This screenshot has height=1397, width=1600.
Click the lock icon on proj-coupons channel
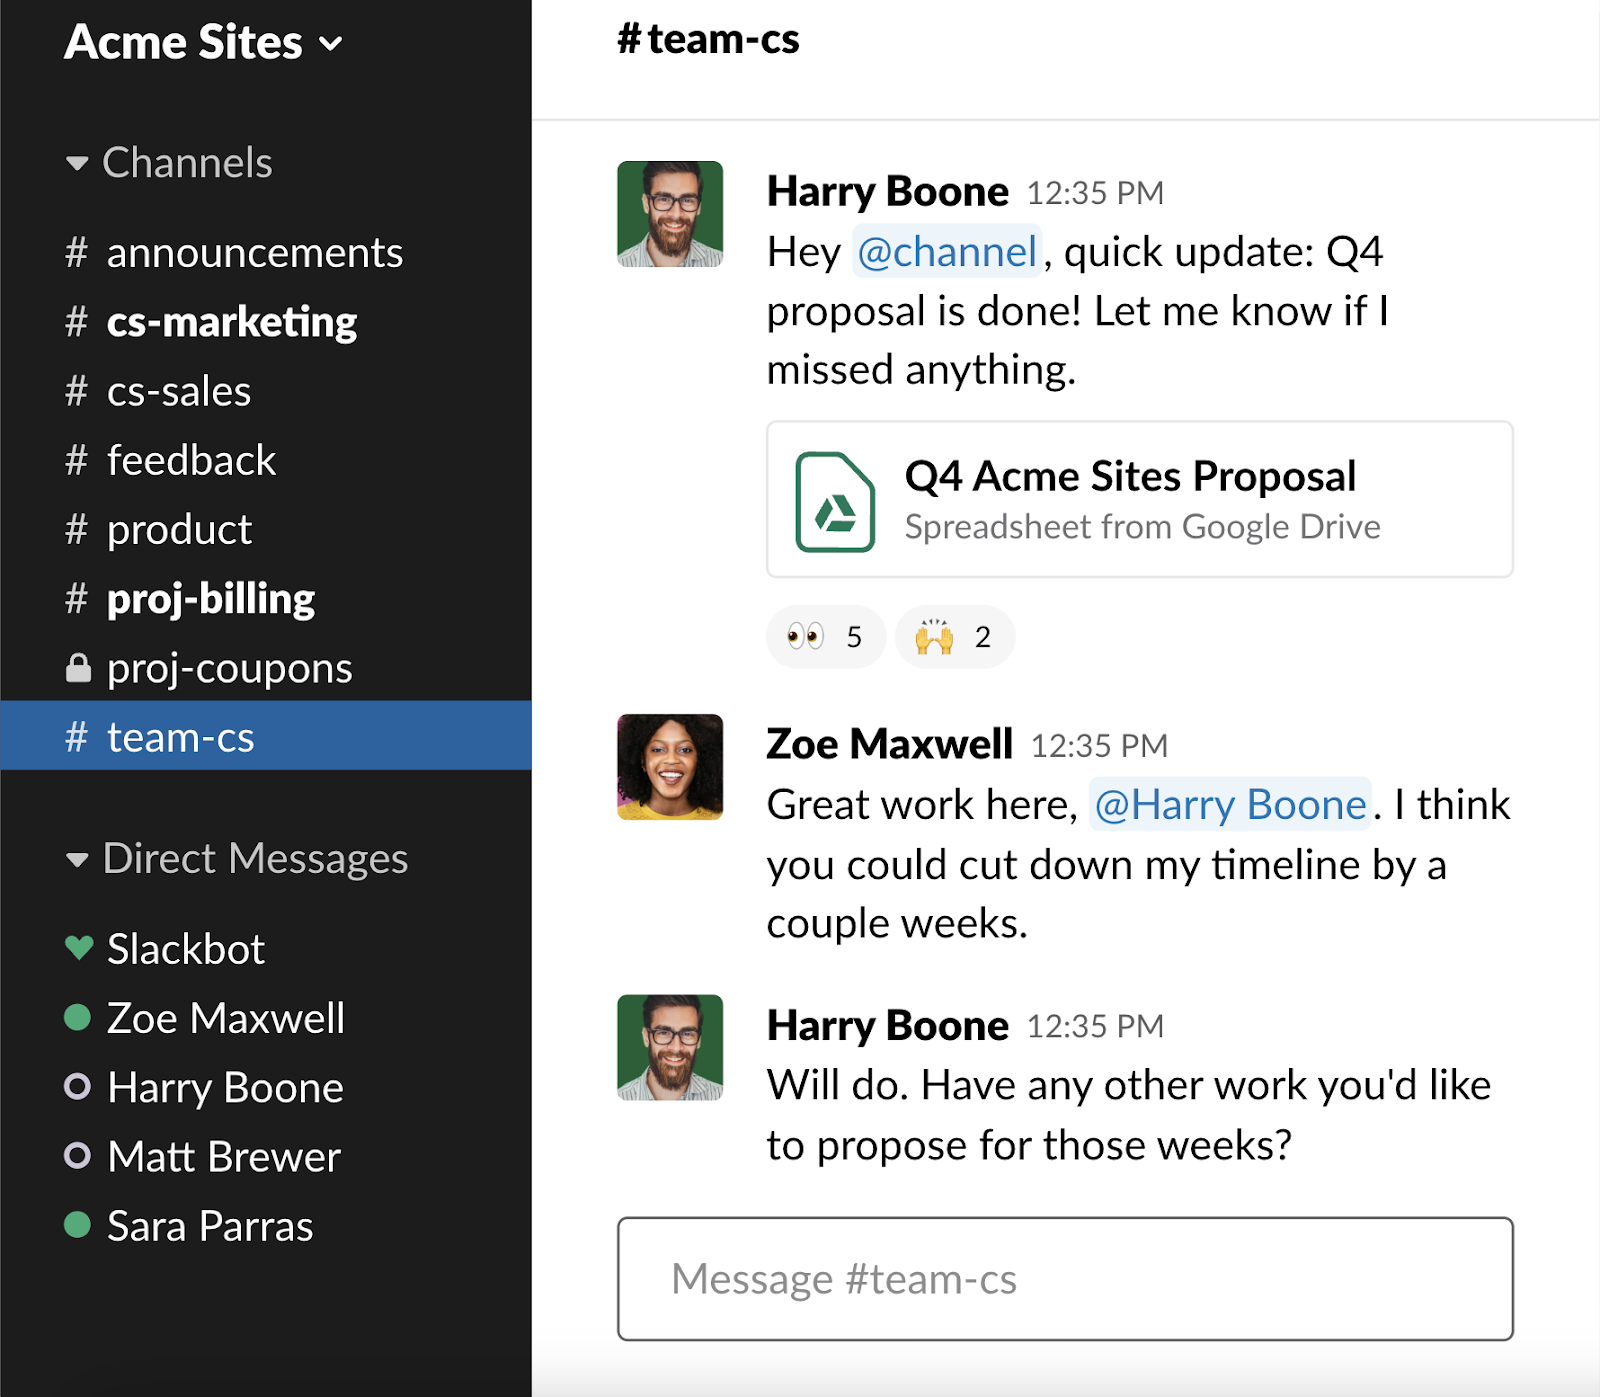78,667
